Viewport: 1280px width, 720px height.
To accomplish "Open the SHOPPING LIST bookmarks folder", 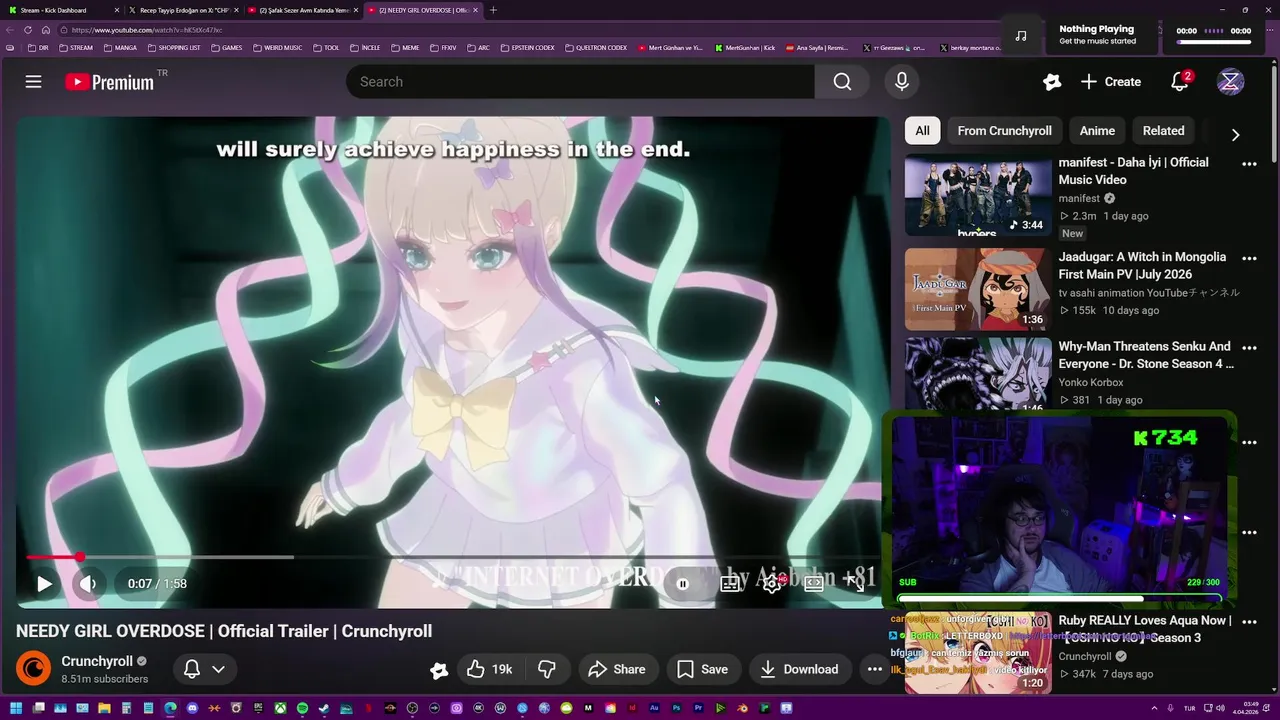I will [174, 47].
